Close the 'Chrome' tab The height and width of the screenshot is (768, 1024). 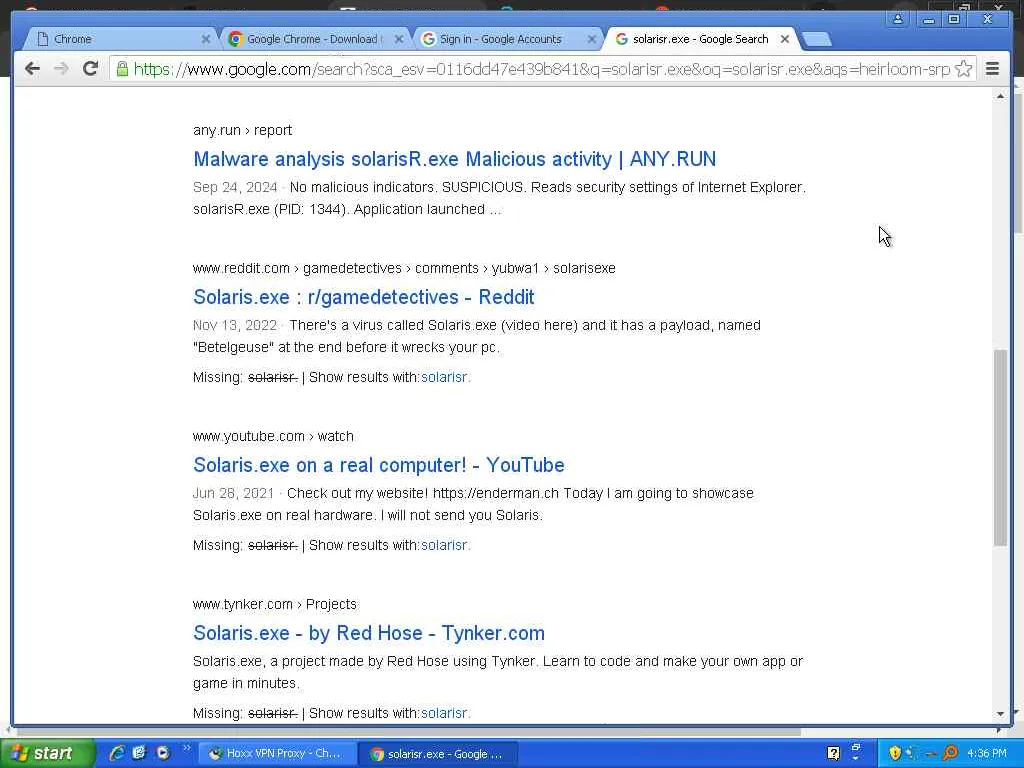(205, 39)
